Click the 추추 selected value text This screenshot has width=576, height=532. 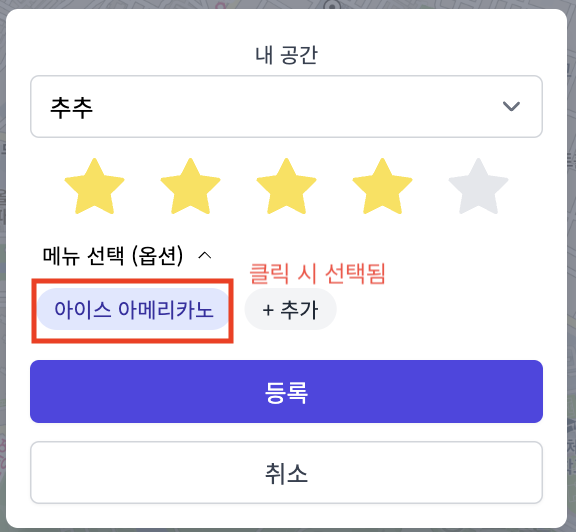pyautogui.click(x=71, y=107)
